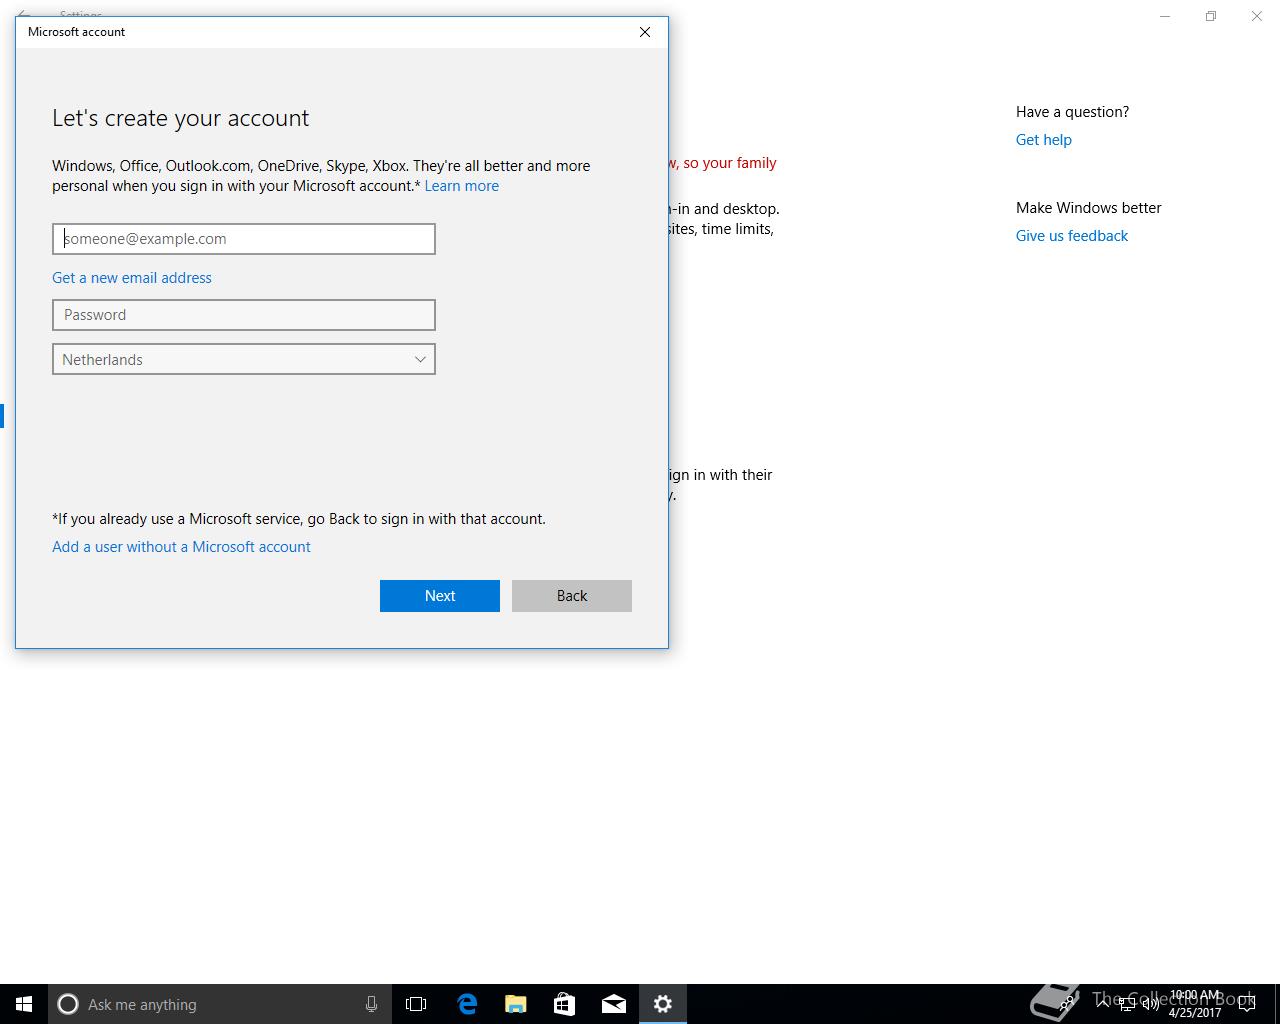Click the Password input field

[x=244, y=315]
